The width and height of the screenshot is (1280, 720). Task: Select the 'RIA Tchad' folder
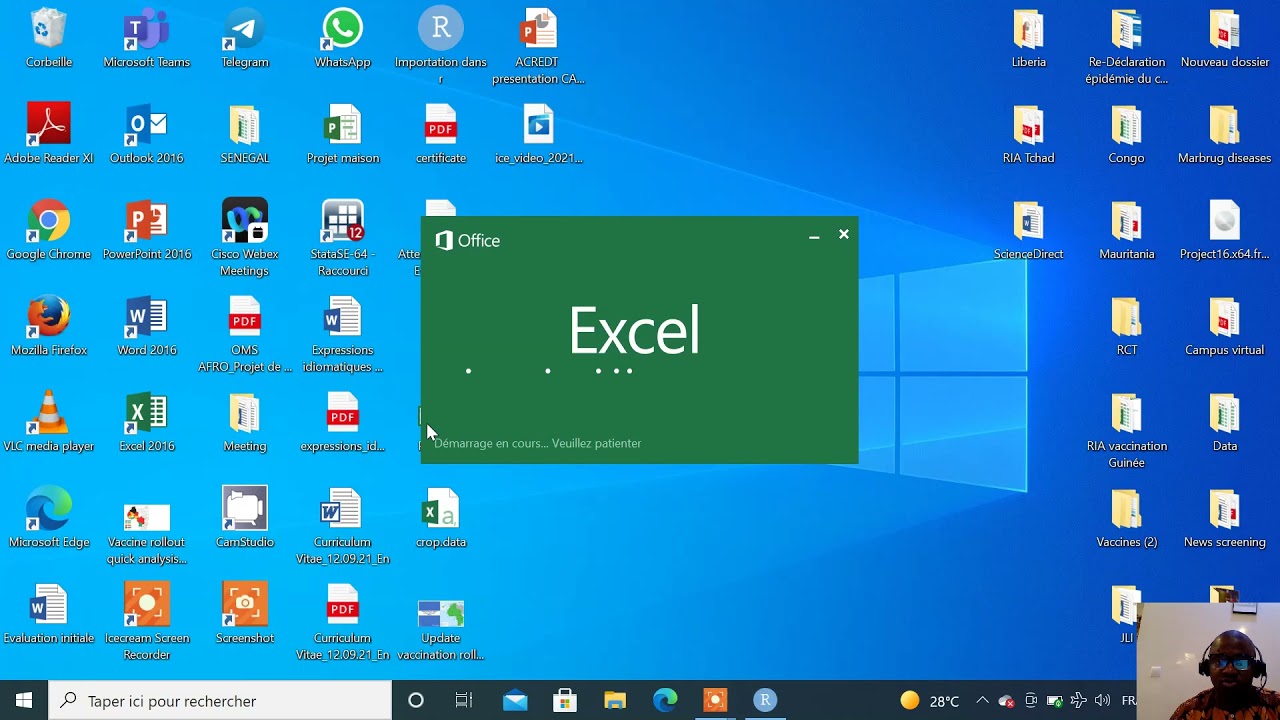pos(1029,134)
